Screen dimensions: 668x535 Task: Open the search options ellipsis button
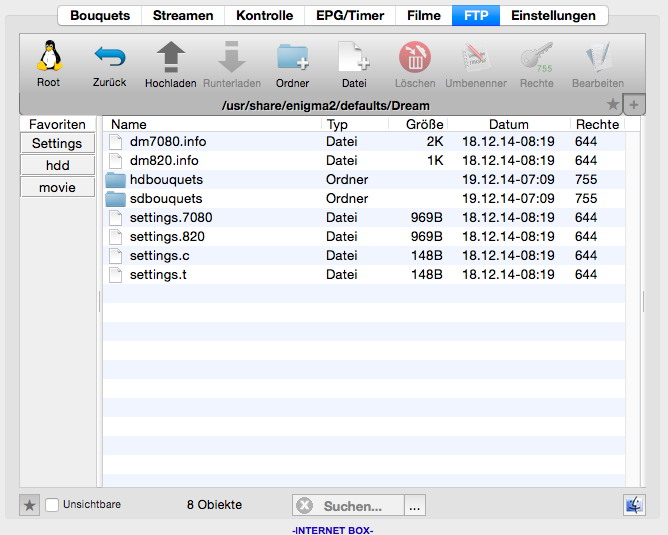415,506
